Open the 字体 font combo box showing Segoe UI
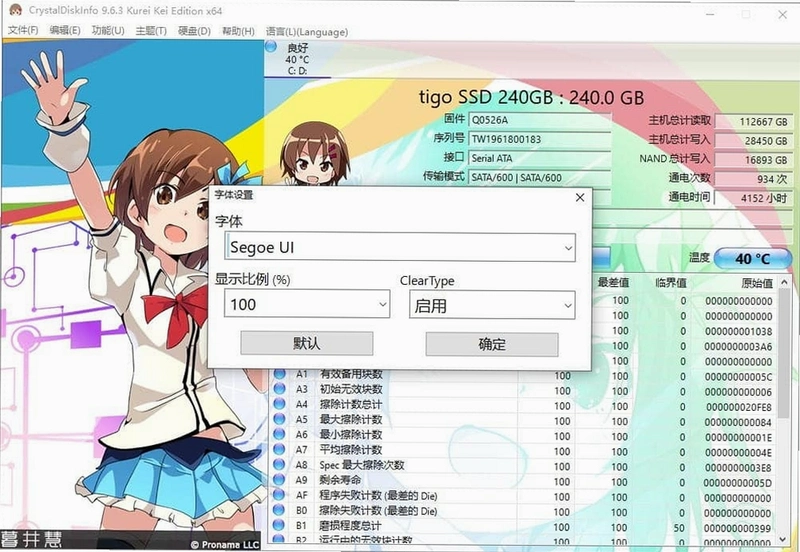This screenshot has height=552, width=800. 400,247
